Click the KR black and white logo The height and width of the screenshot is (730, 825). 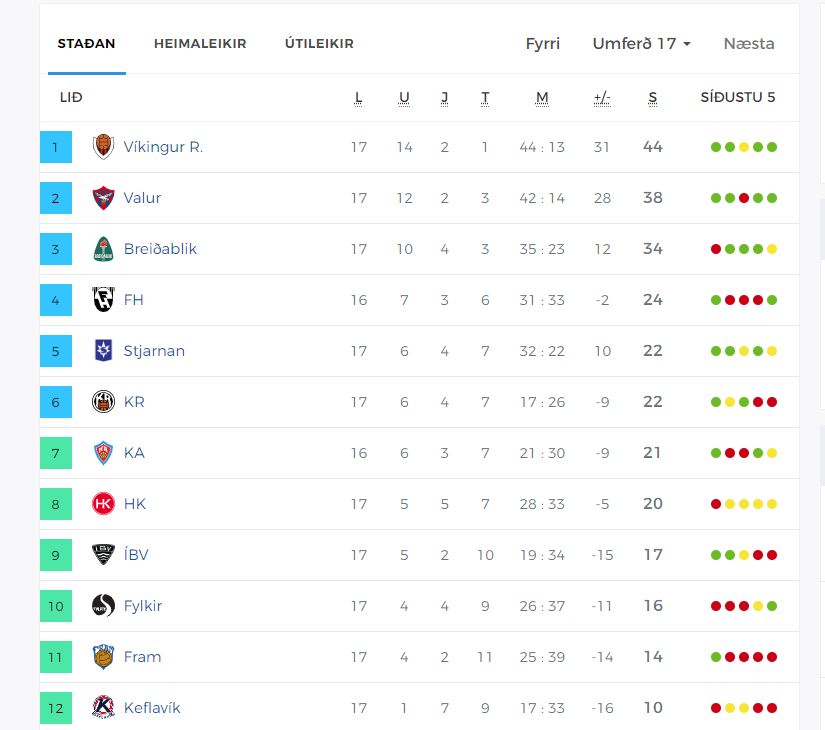tap(103, 402)
